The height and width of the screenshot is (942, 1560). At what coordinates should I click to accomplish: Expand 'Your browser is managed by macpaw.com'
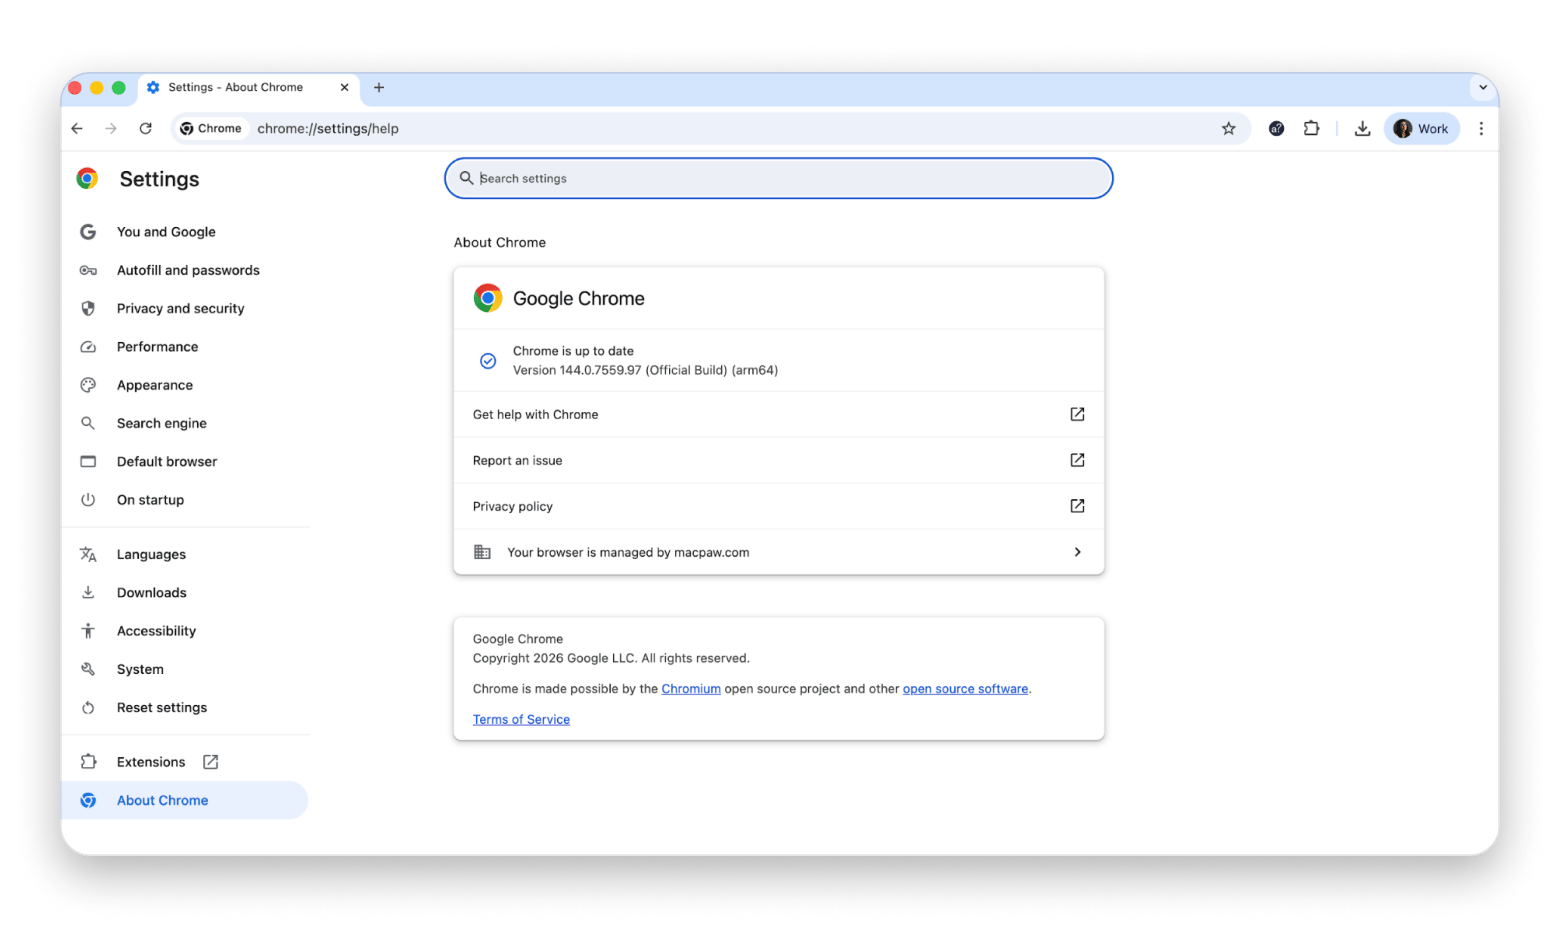[x=778, y=551]
